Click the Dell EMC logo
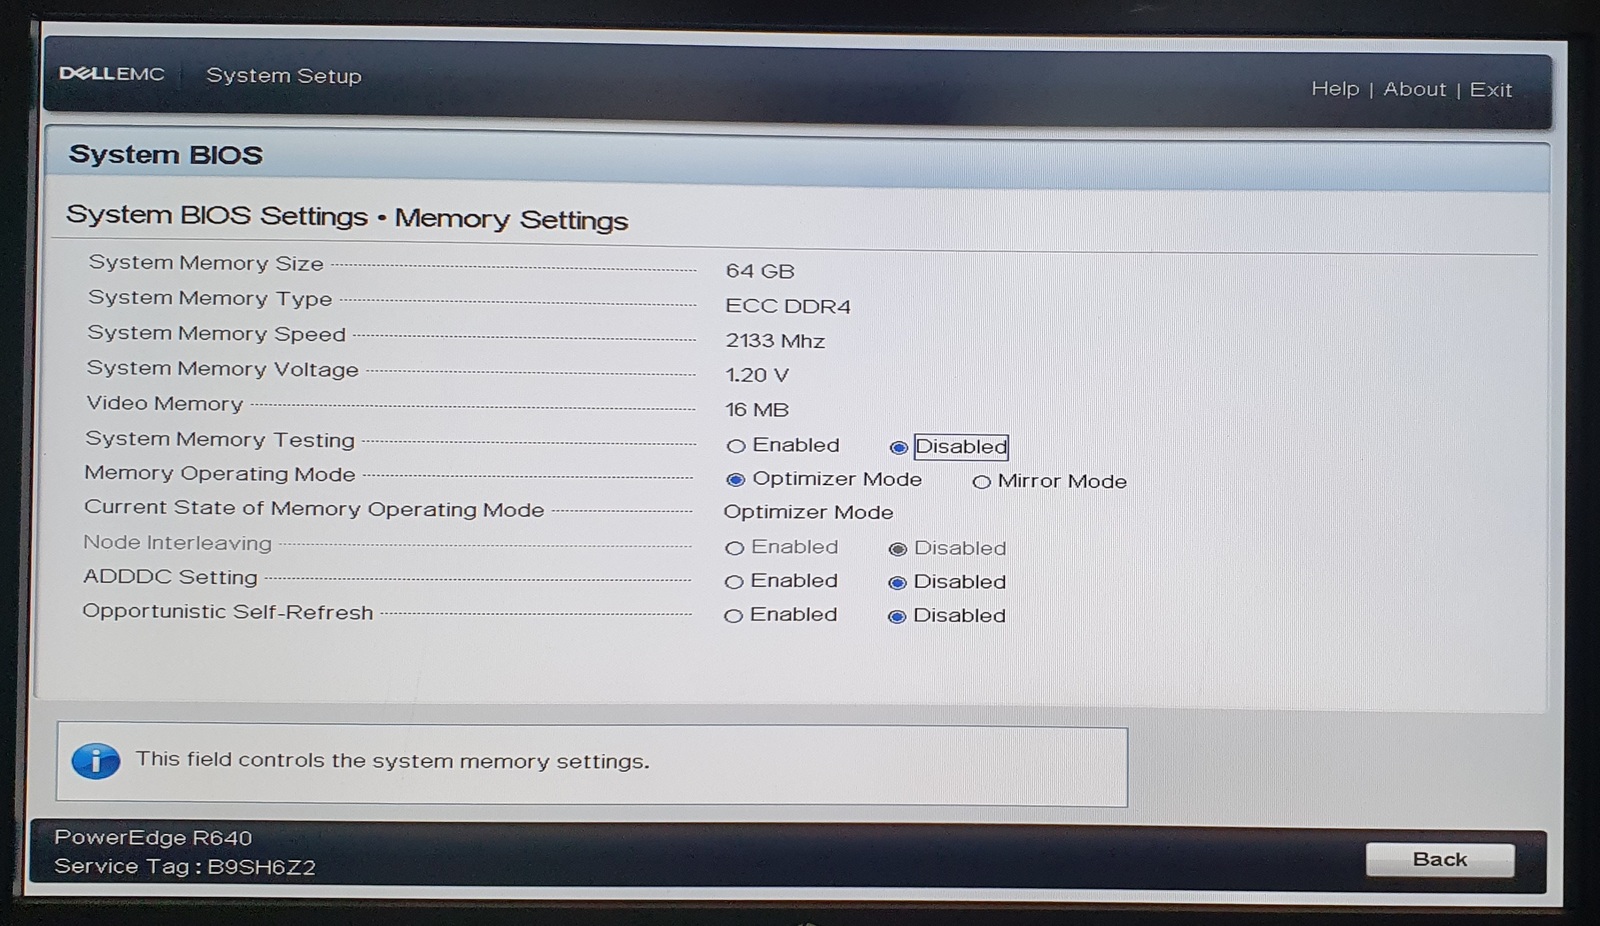The image size is (1600, 926). coord(112,74)
